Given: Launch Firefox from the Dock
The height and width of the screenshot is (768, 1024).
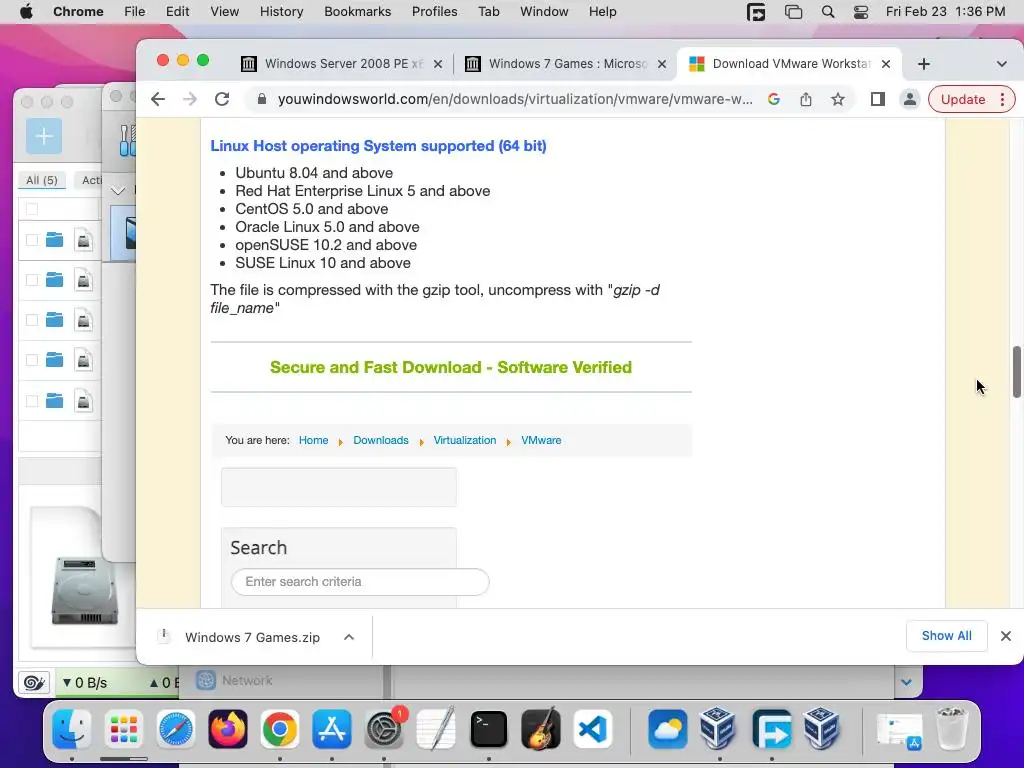Looking at the screenshot, I should 228,729.
